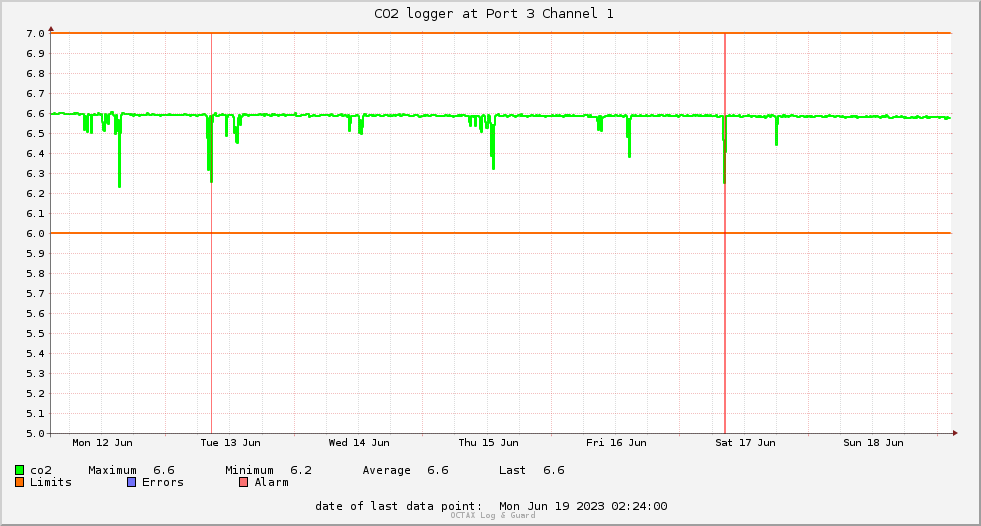The image size is (981, 526).
Task: Click the Maximum 6.6 statistic
Action: tap(131, 470)
